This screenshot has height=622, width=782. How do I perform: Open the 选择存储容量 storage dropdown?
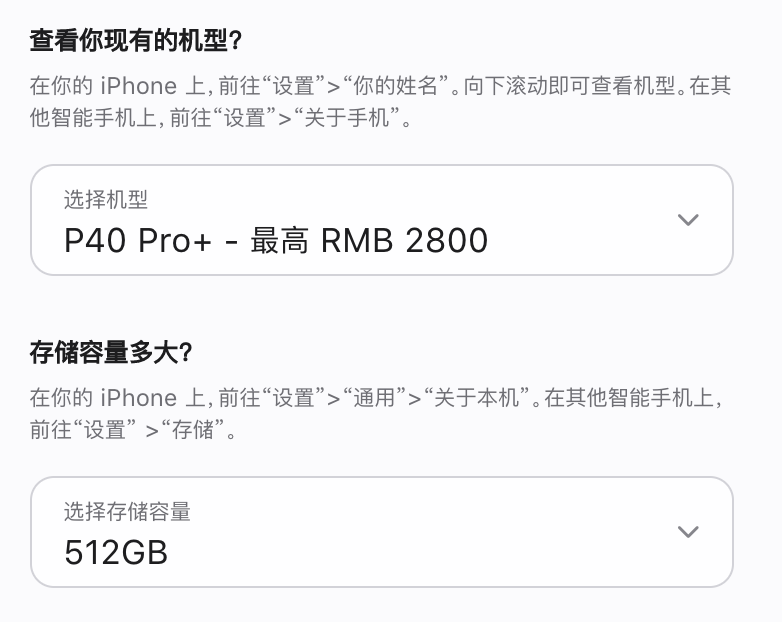pyautogui.click(x=382, y=532)
